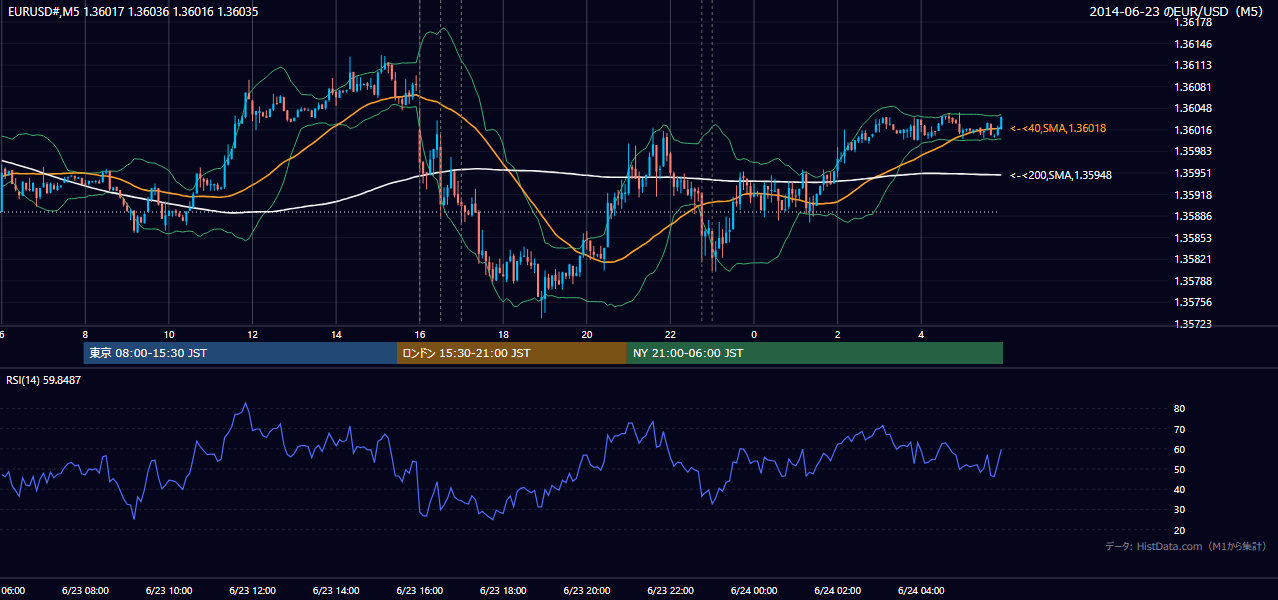Click the RSI(14) 59.8487 indicator label
This screenshot has width=1278, height=600.
click(x=44, y=380)
